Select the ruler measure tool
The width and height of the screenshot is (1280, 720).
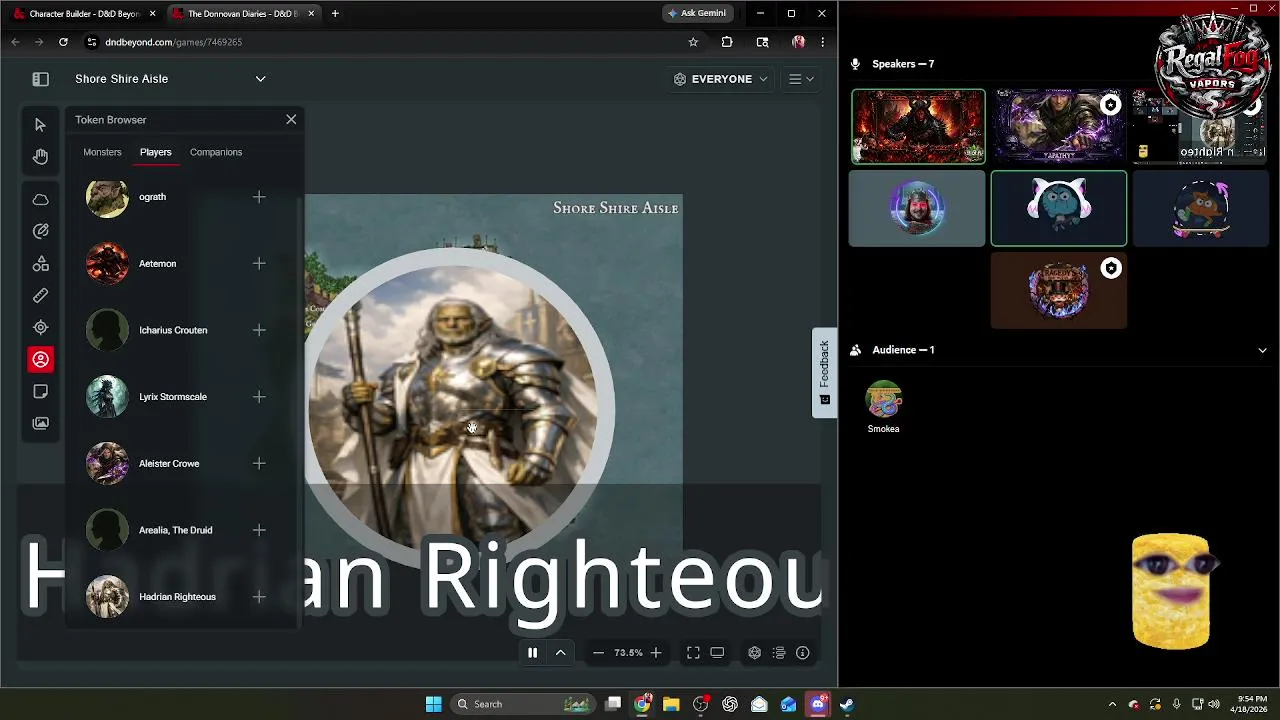click(x=40, y=296)
